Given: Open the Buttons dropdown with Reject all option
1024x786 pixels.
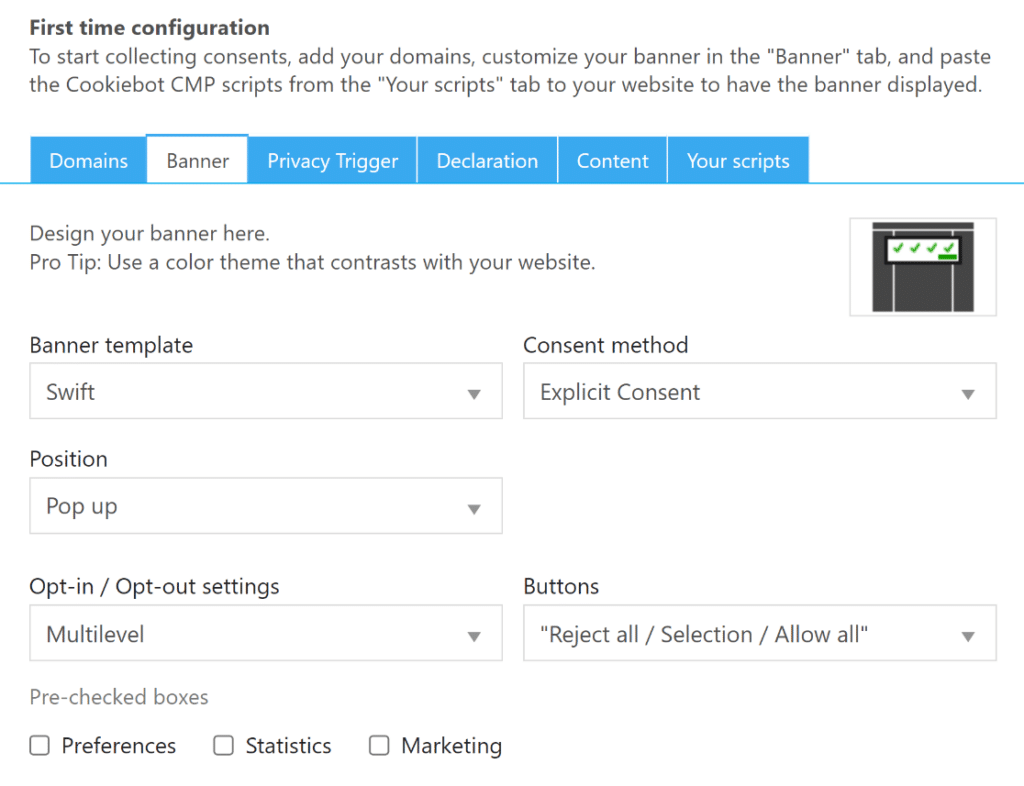Looking at the screenshot, I should point(760,633).
